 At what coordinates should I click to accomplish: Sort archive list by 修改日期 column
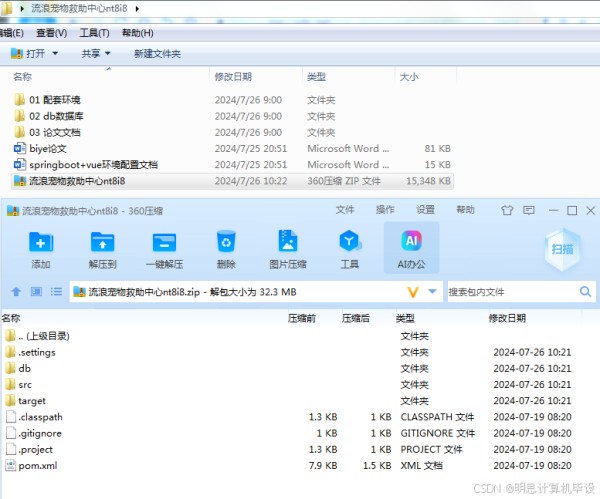(x=507, y=318)
